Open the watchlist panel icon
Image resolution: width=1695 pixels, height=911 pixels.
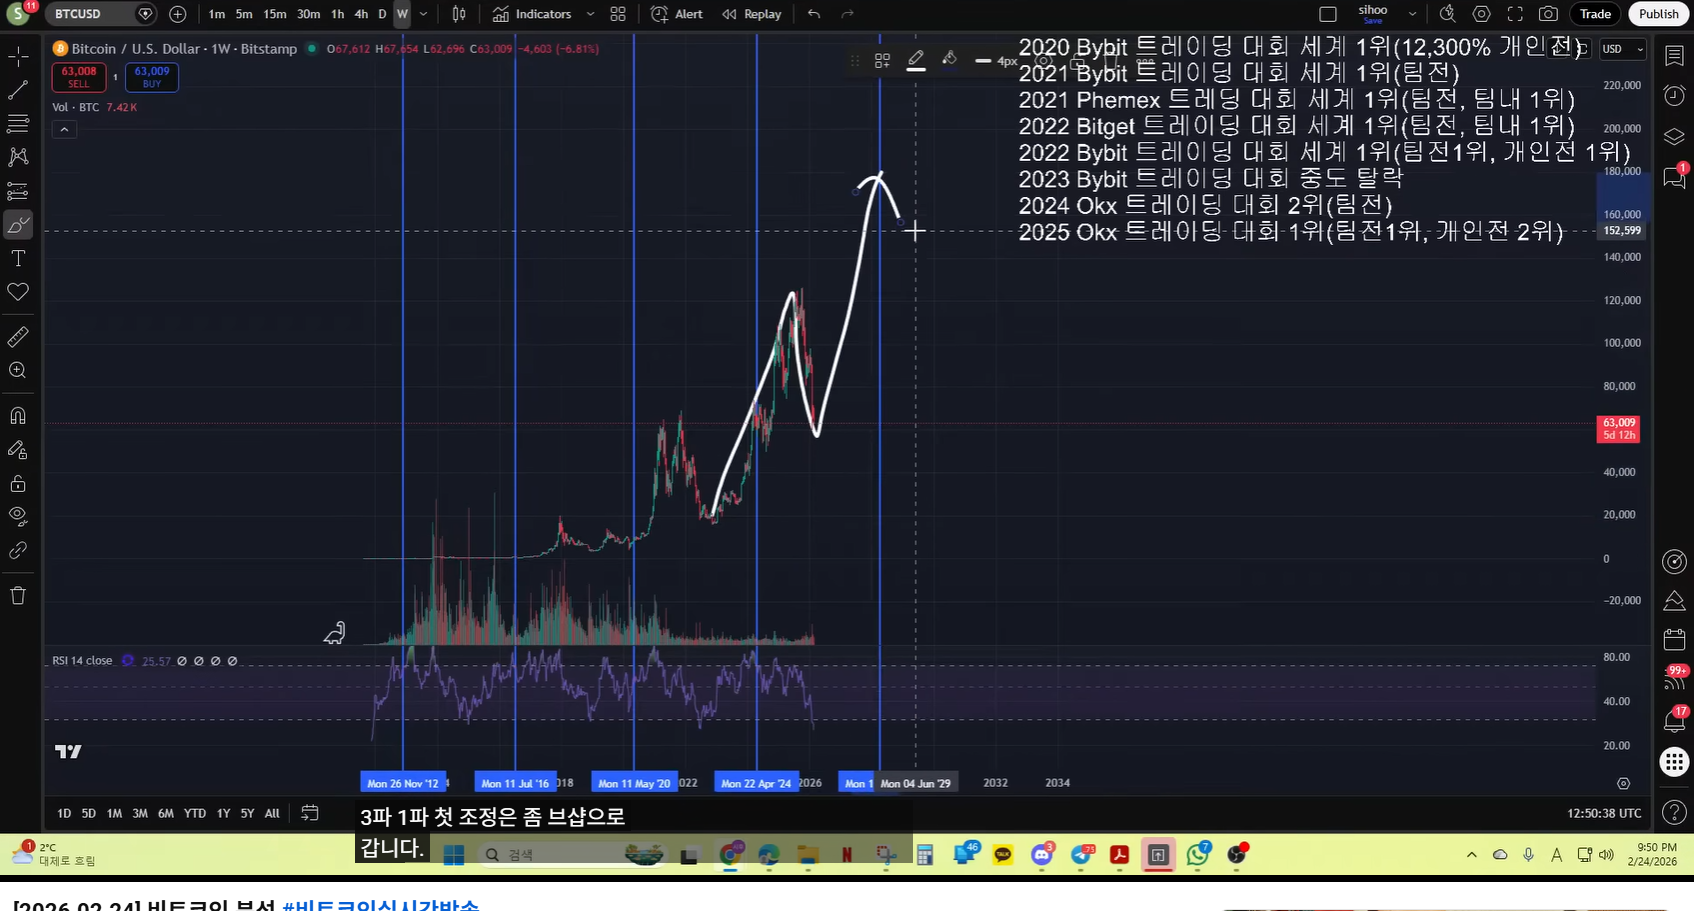click(x=1674, y=56)
